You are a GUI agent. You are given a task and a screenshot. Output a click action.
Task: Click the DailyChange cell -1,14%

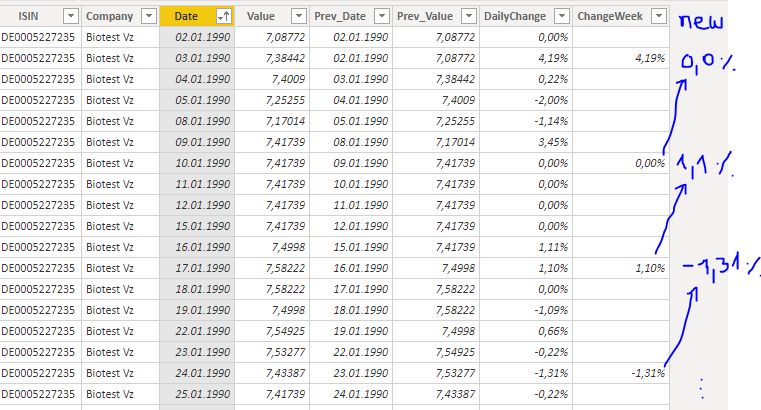526,121
